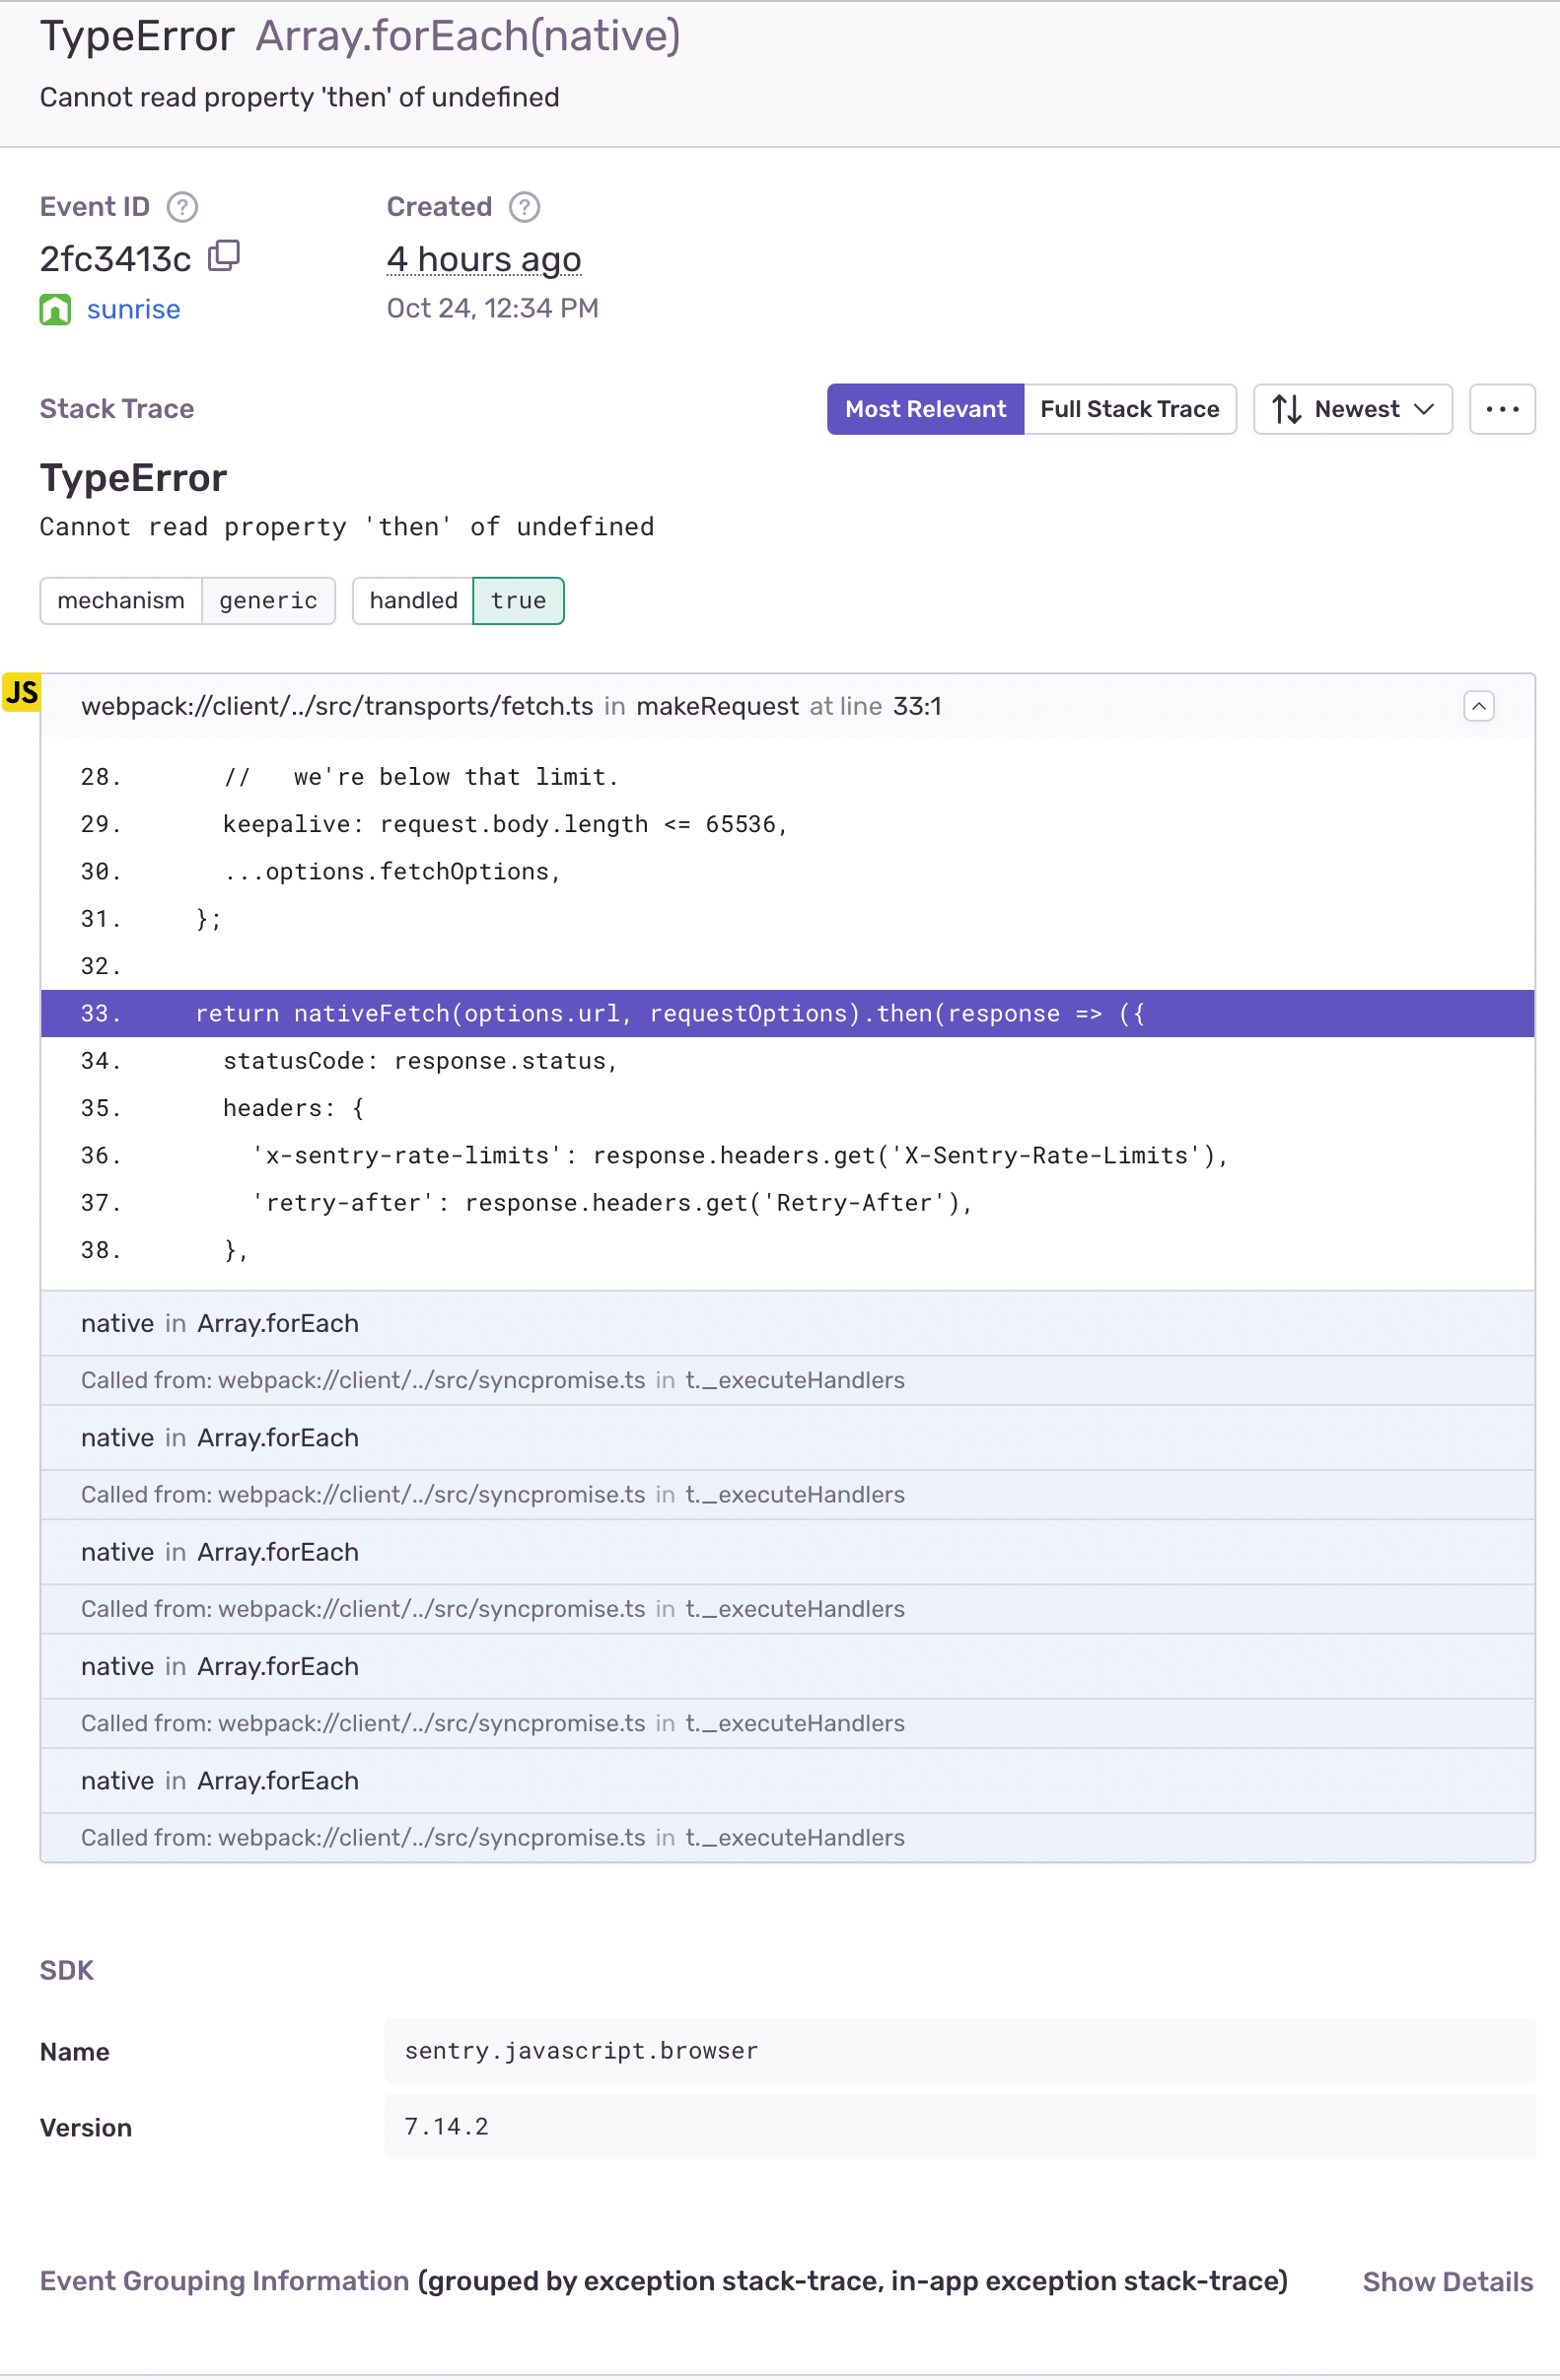Copy the Event ID 2fc3413c
This screenshot has height=2380, width=1560.
(x=224, y=256)
